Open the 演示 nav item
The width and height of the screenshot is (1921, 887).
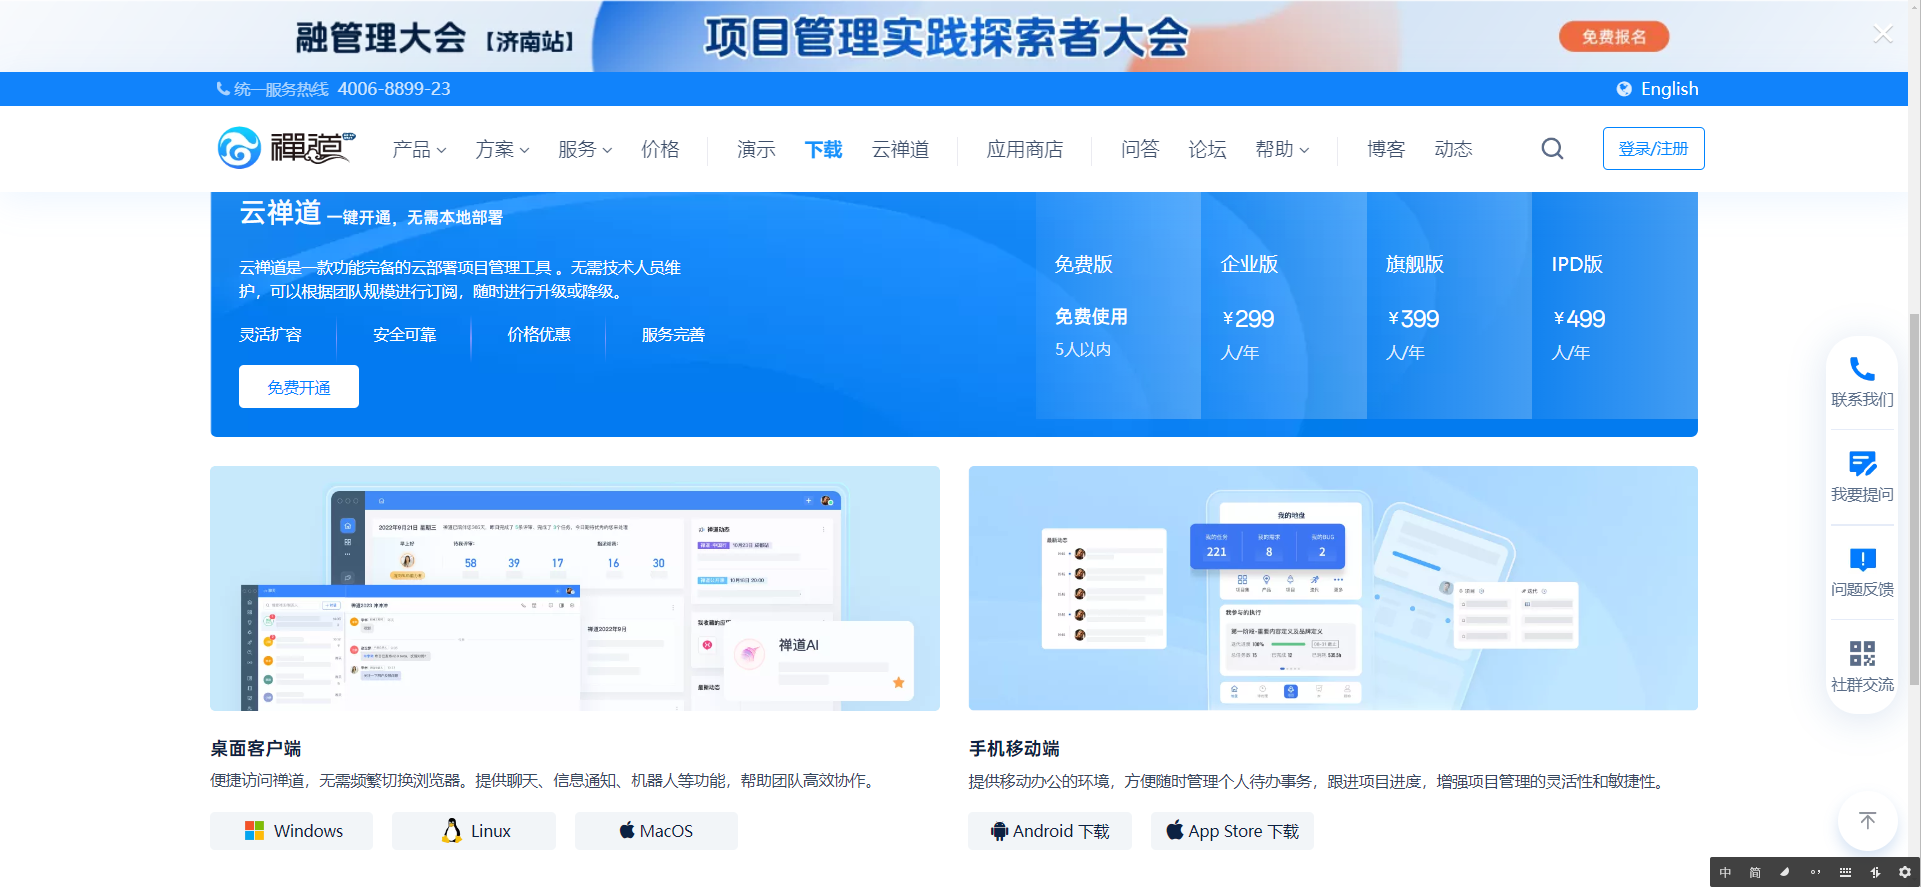pos(756,149)
